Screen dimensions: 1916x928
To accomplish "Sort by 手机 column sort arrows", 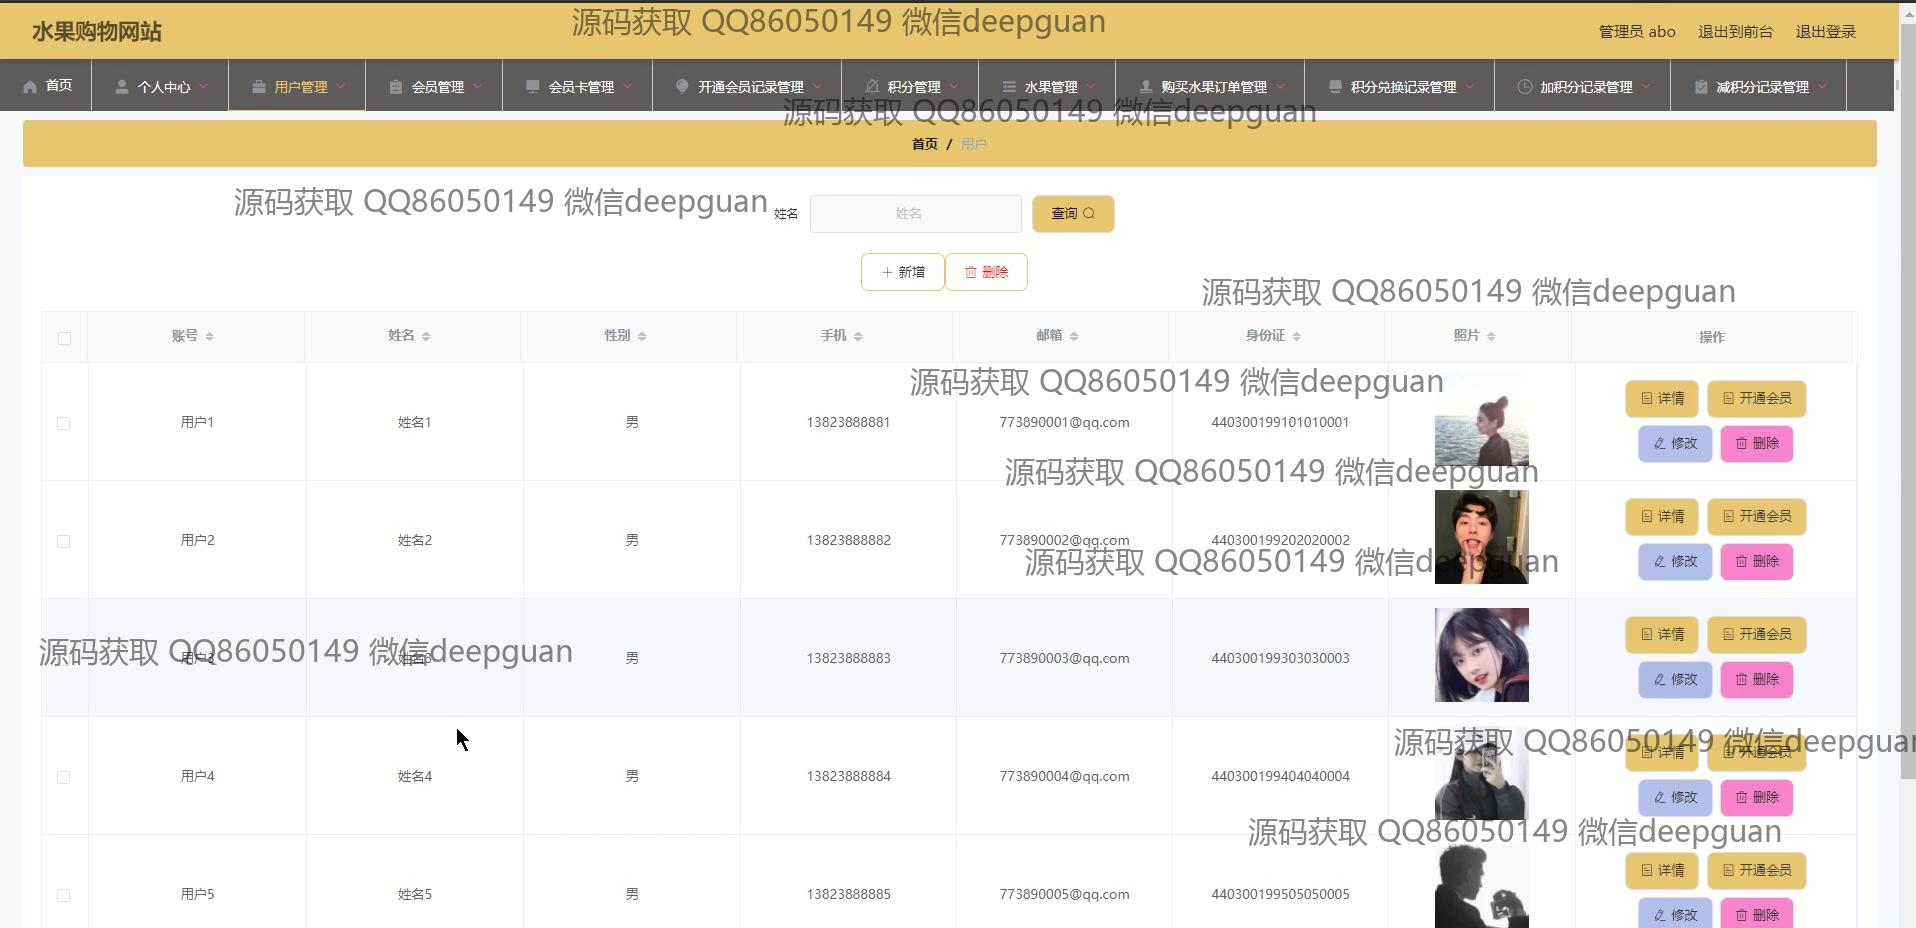I will (858, 337).
